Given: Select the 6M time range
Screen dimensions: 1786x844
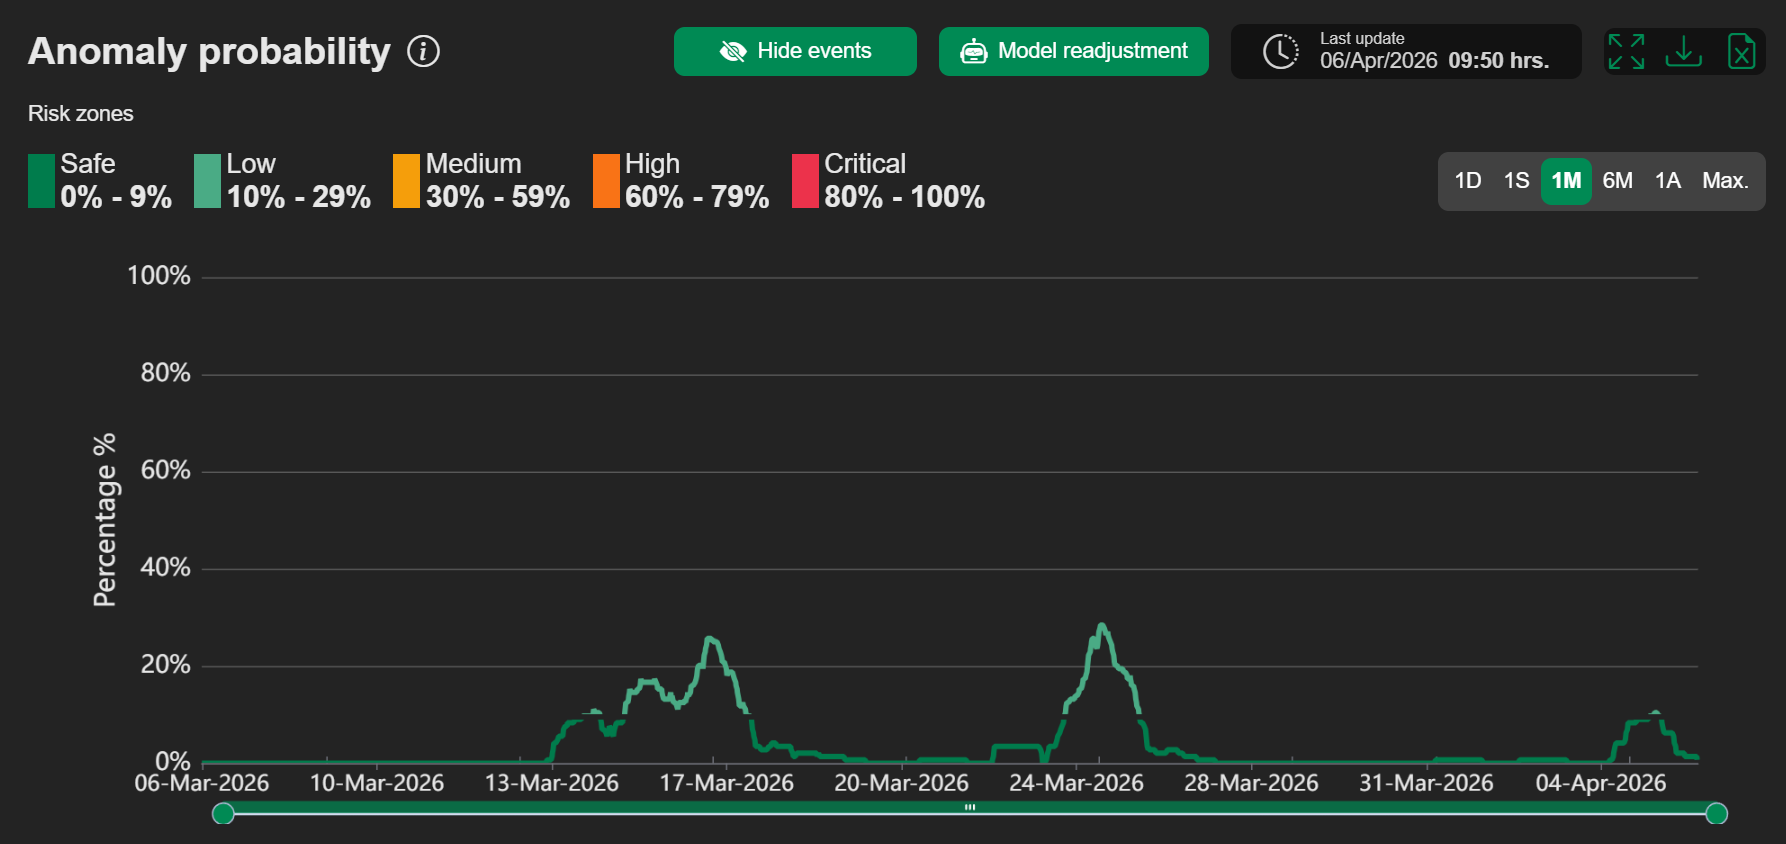Looking at the screenshot, I should point(1617,181).
